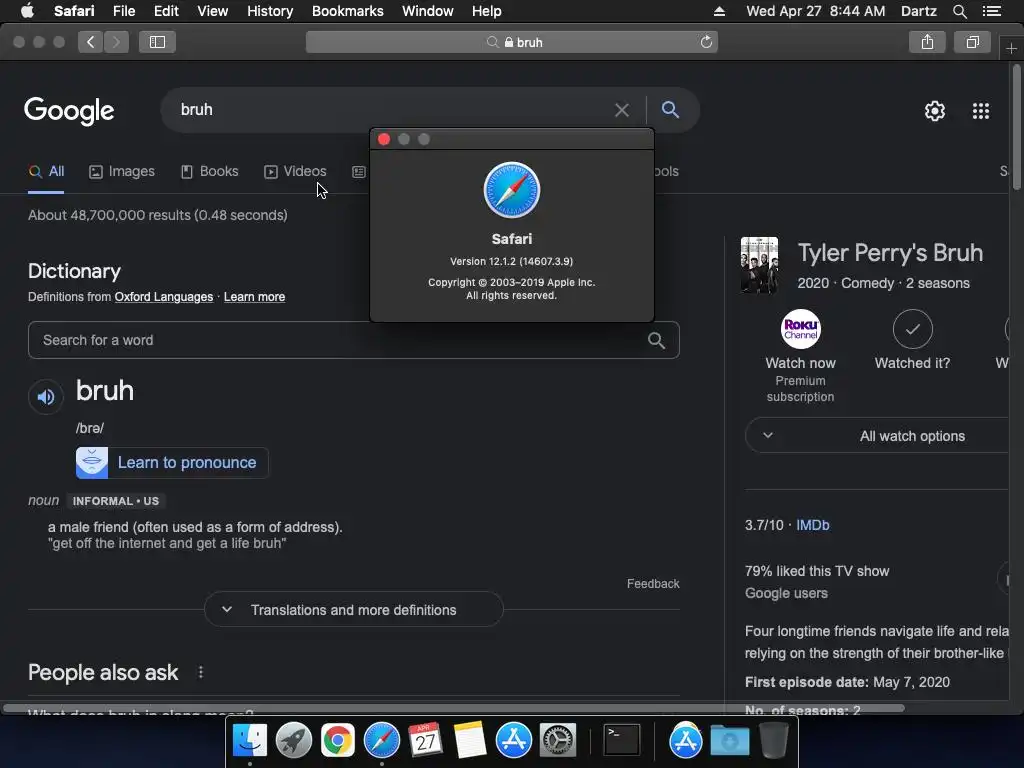1024x768 pixels.
Task: Click the vertical page scrollbar thumb
Action: 1016,127
